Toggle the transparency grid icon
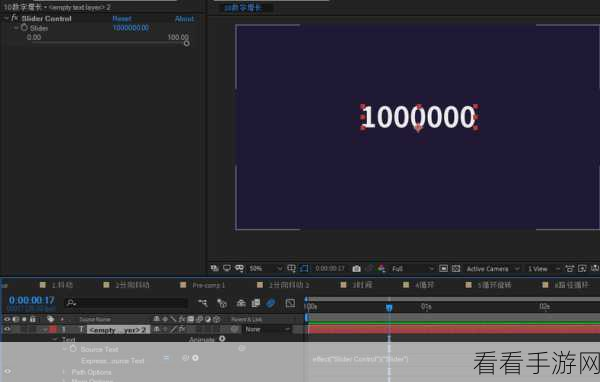The image size is (600, 382). coord(456,269)
